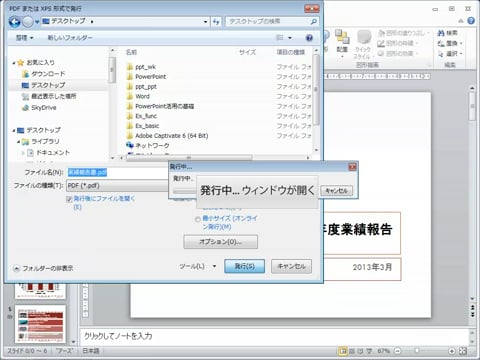Image resolution: width=480 pixels, height=360 pixels.
Task: Start slideshow from status bar icon
Action: (369, 351)
